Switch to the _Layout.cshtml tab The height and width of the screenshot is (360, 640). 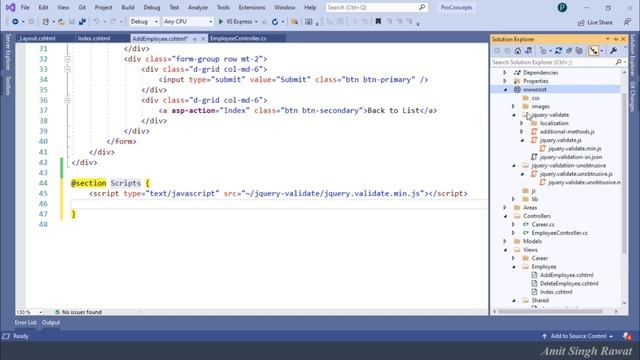click(38, 38)
